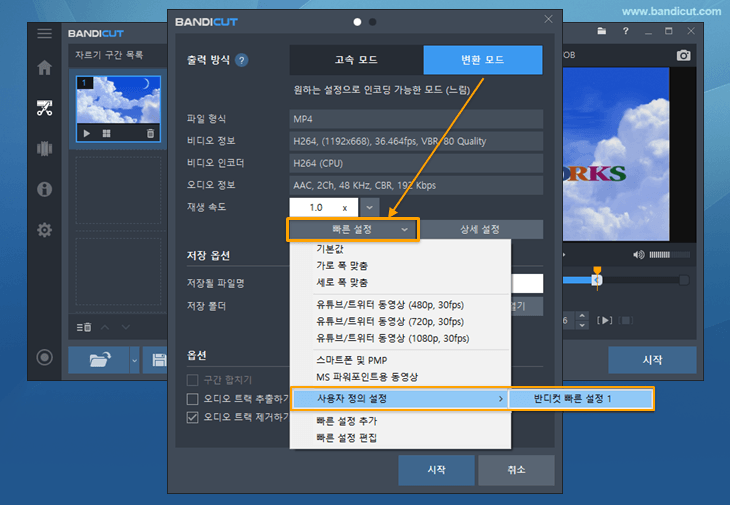Uncheck Remove audio track checkbox

click(x=192, y=417)
